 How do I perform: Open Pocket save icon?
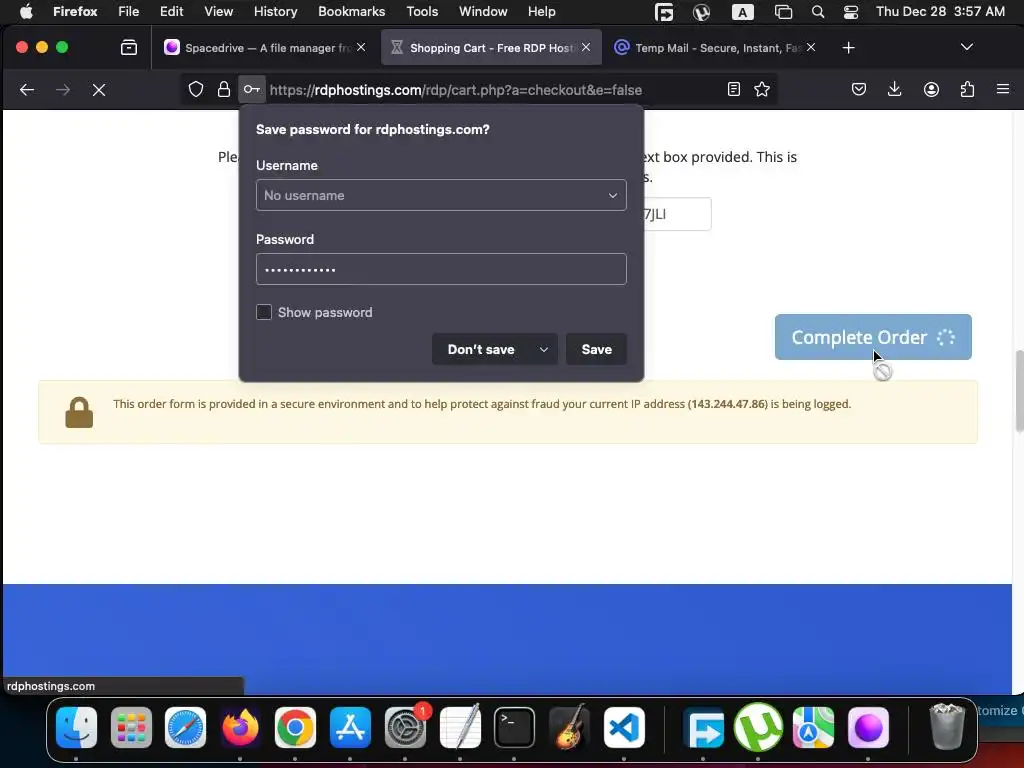tap(859, 89)
